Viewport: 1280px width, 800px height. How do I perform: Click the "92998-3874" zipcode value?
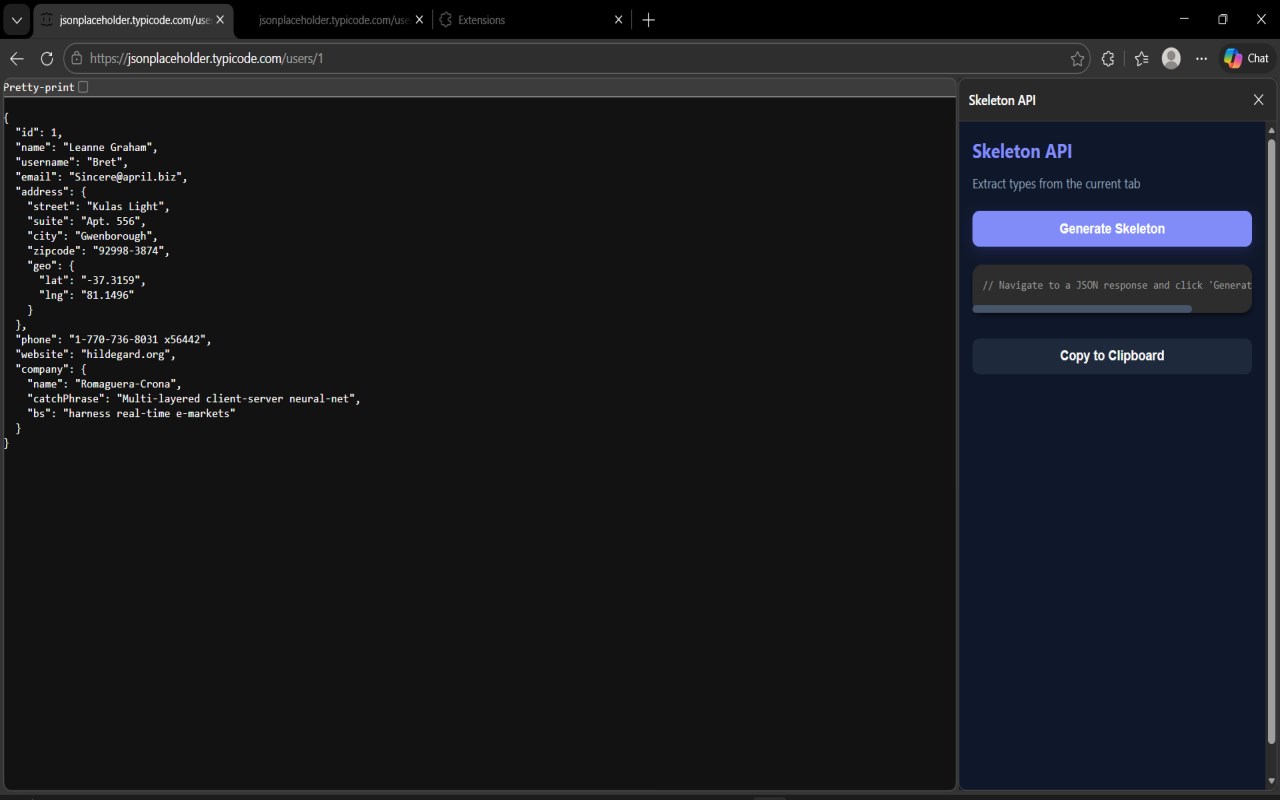(131, 251)
